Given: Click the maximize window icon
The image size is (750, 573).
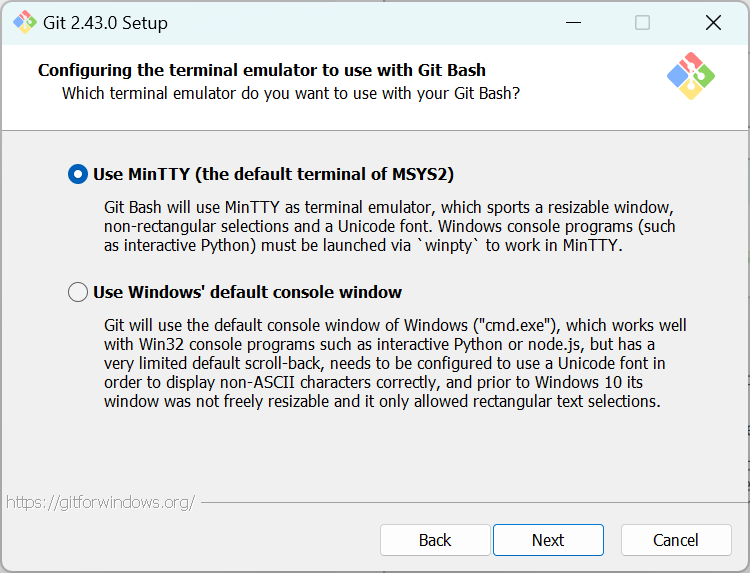Looking at the screenshot, I should 642,22.
